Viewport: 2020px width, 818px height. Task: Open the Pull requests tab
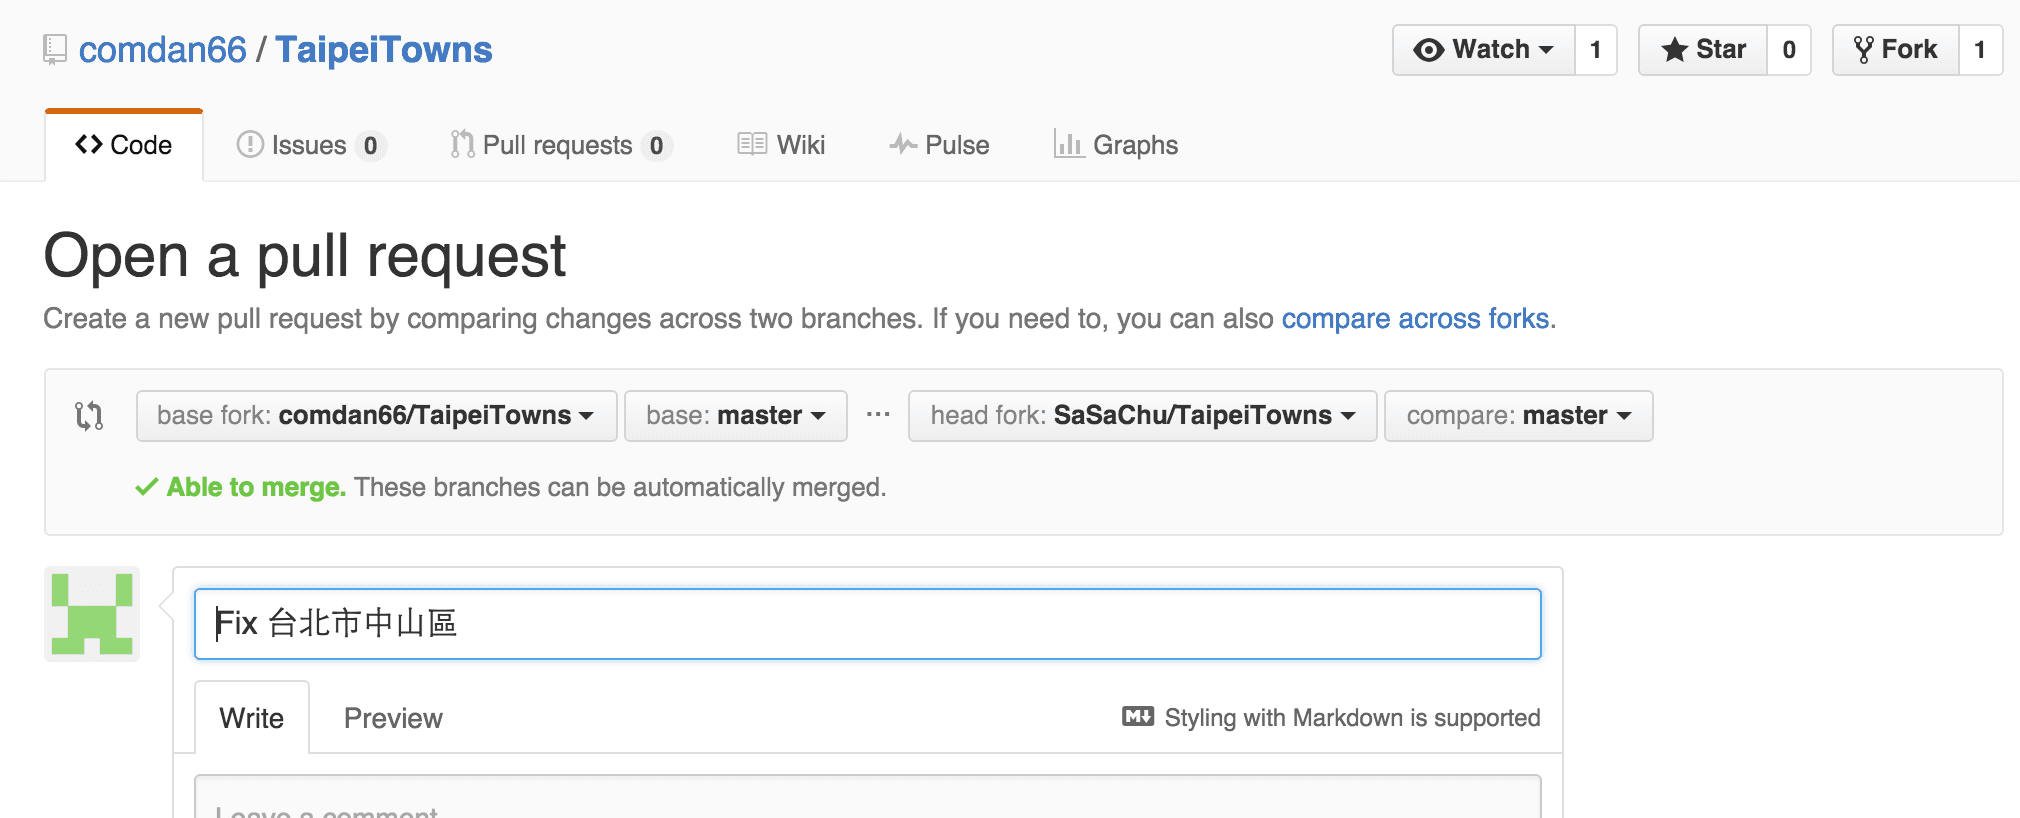coord(561,146)
